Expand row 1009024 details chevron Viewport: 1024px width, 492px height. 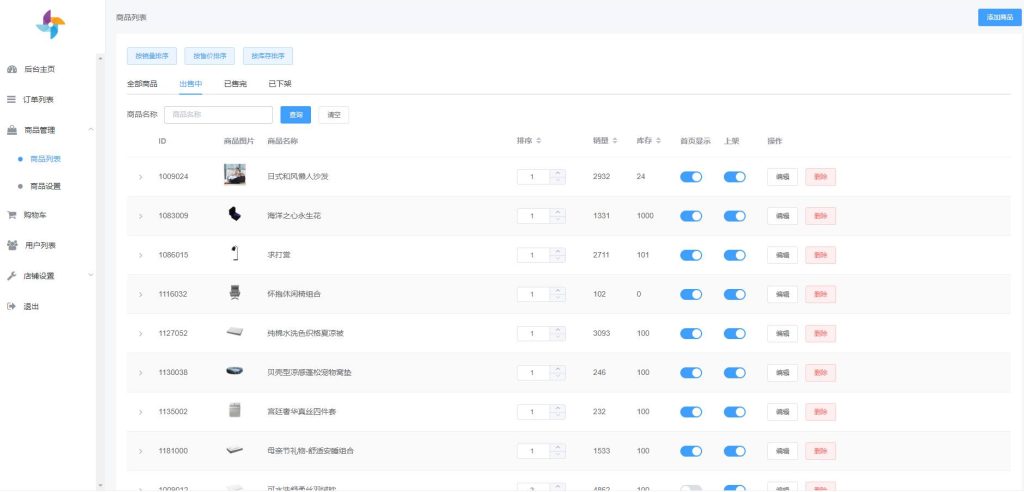[x=140, y=177]
